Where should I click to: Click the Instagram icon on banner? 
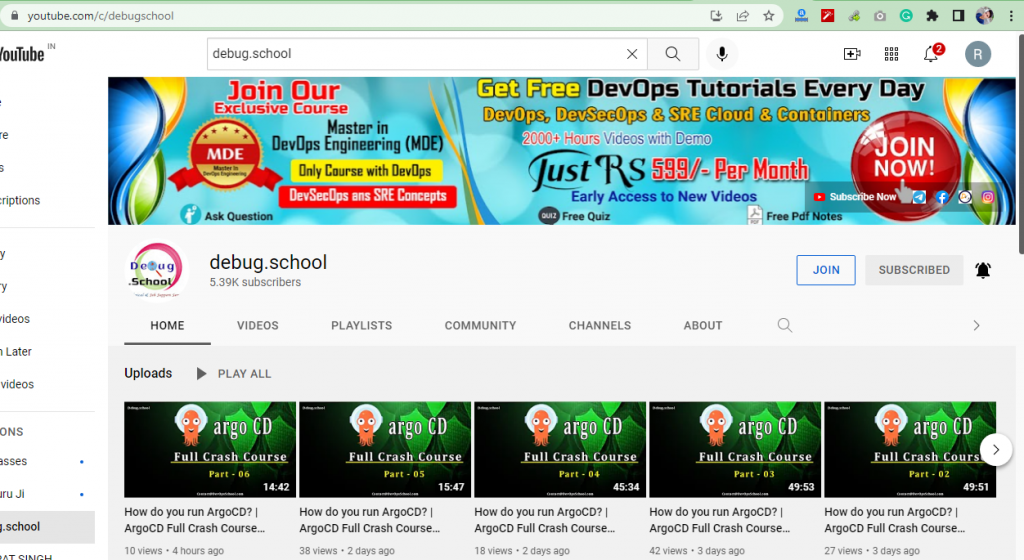click(x=987, y=196)
